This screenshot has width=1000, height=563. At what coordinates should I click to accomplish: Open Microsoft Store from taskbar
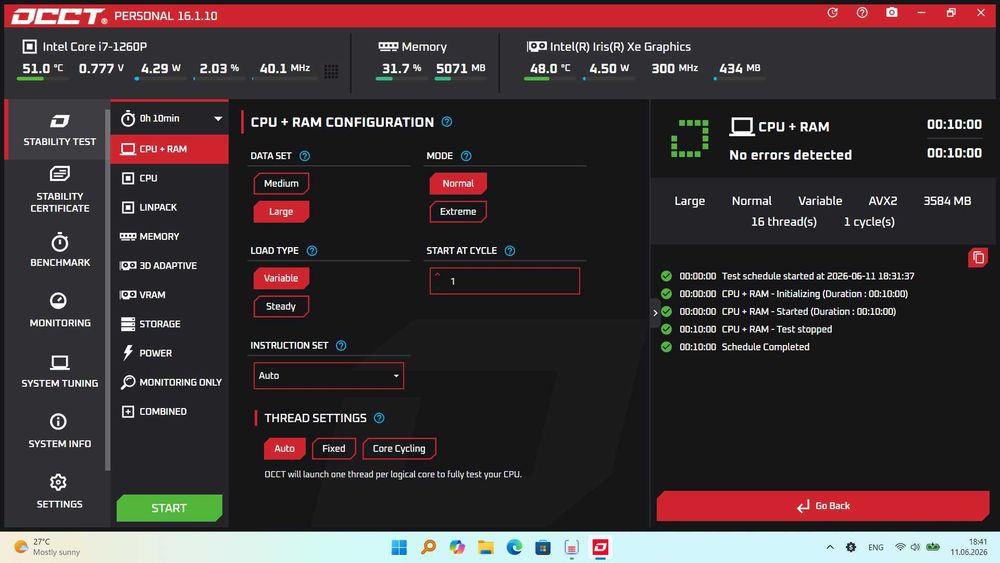[543, 547]
